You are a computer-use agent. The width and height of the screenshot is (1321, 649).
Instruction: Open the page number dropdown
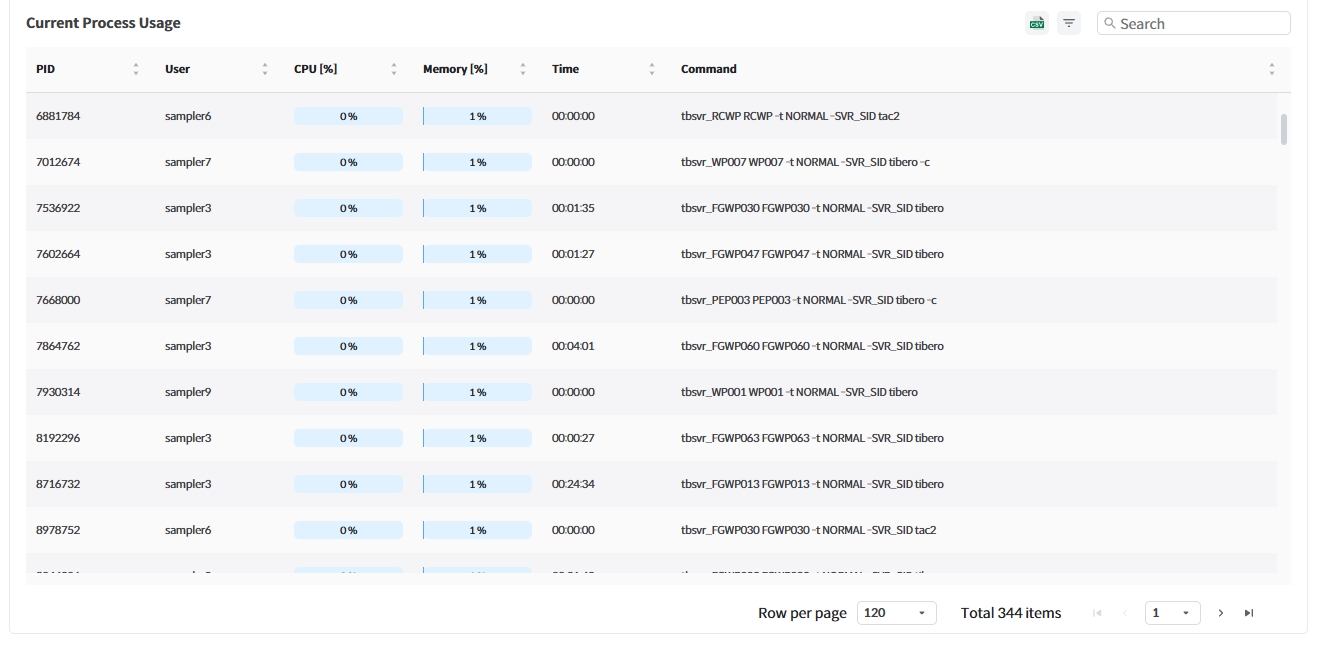pos(1172,613)
